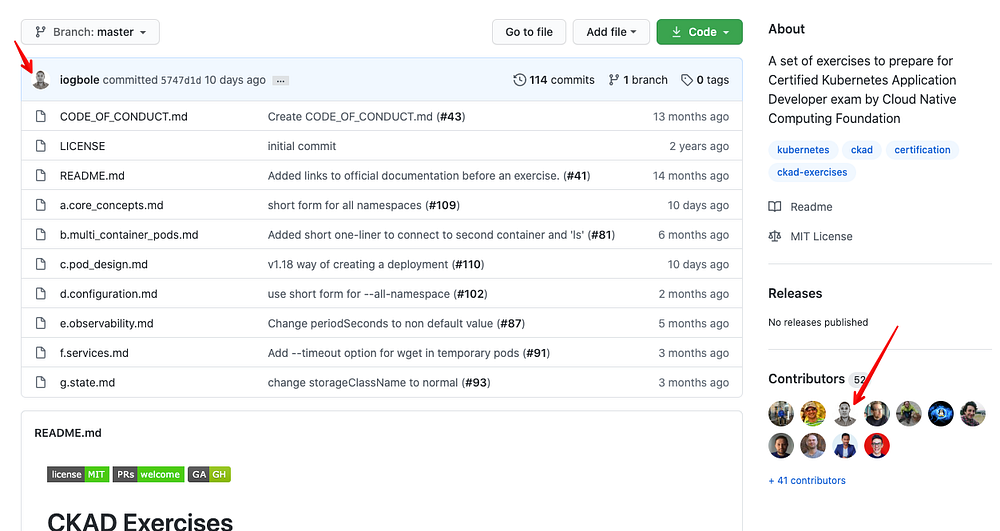Select the kubernetes topic tag

[803, 150]
